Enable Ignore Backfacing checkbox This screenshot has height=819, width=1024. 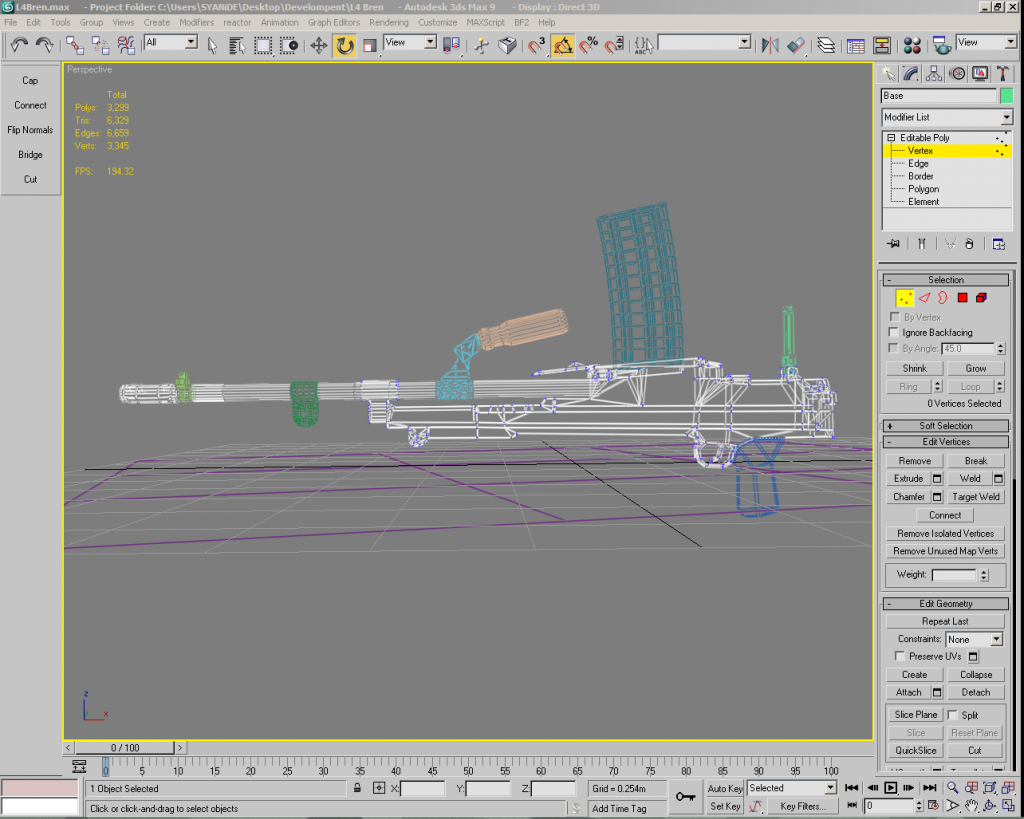[x=894, y=332]
